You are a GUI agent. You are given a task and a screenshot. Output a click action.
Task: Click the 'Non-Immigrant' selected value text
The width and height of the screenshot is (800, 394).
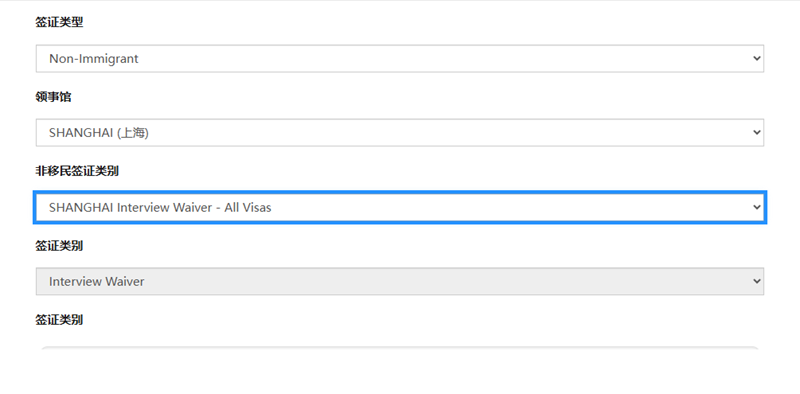point(93,59)
